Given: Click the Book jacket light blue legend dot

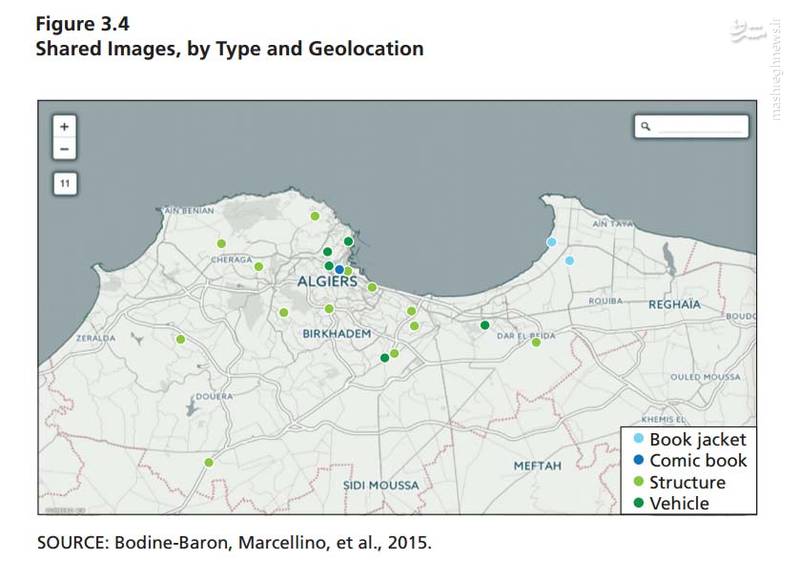Looking at the screenshot, I should pos(638,440).
